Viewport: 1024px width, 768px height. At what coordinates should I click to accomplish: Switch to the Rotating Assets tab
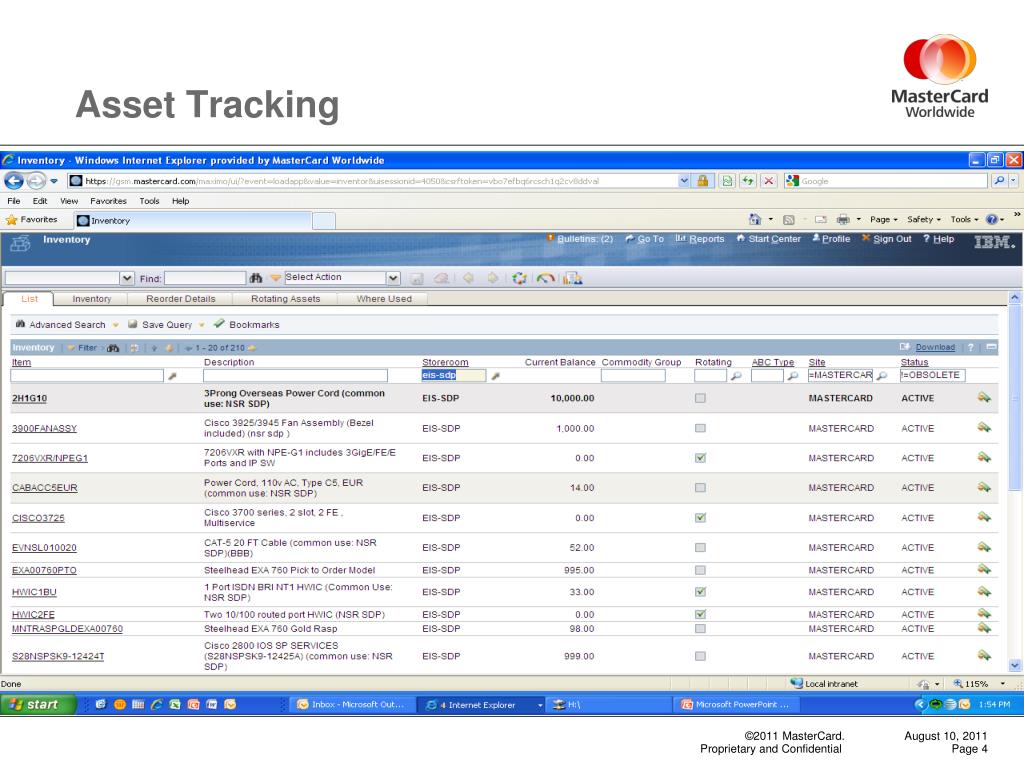[285, 299]
